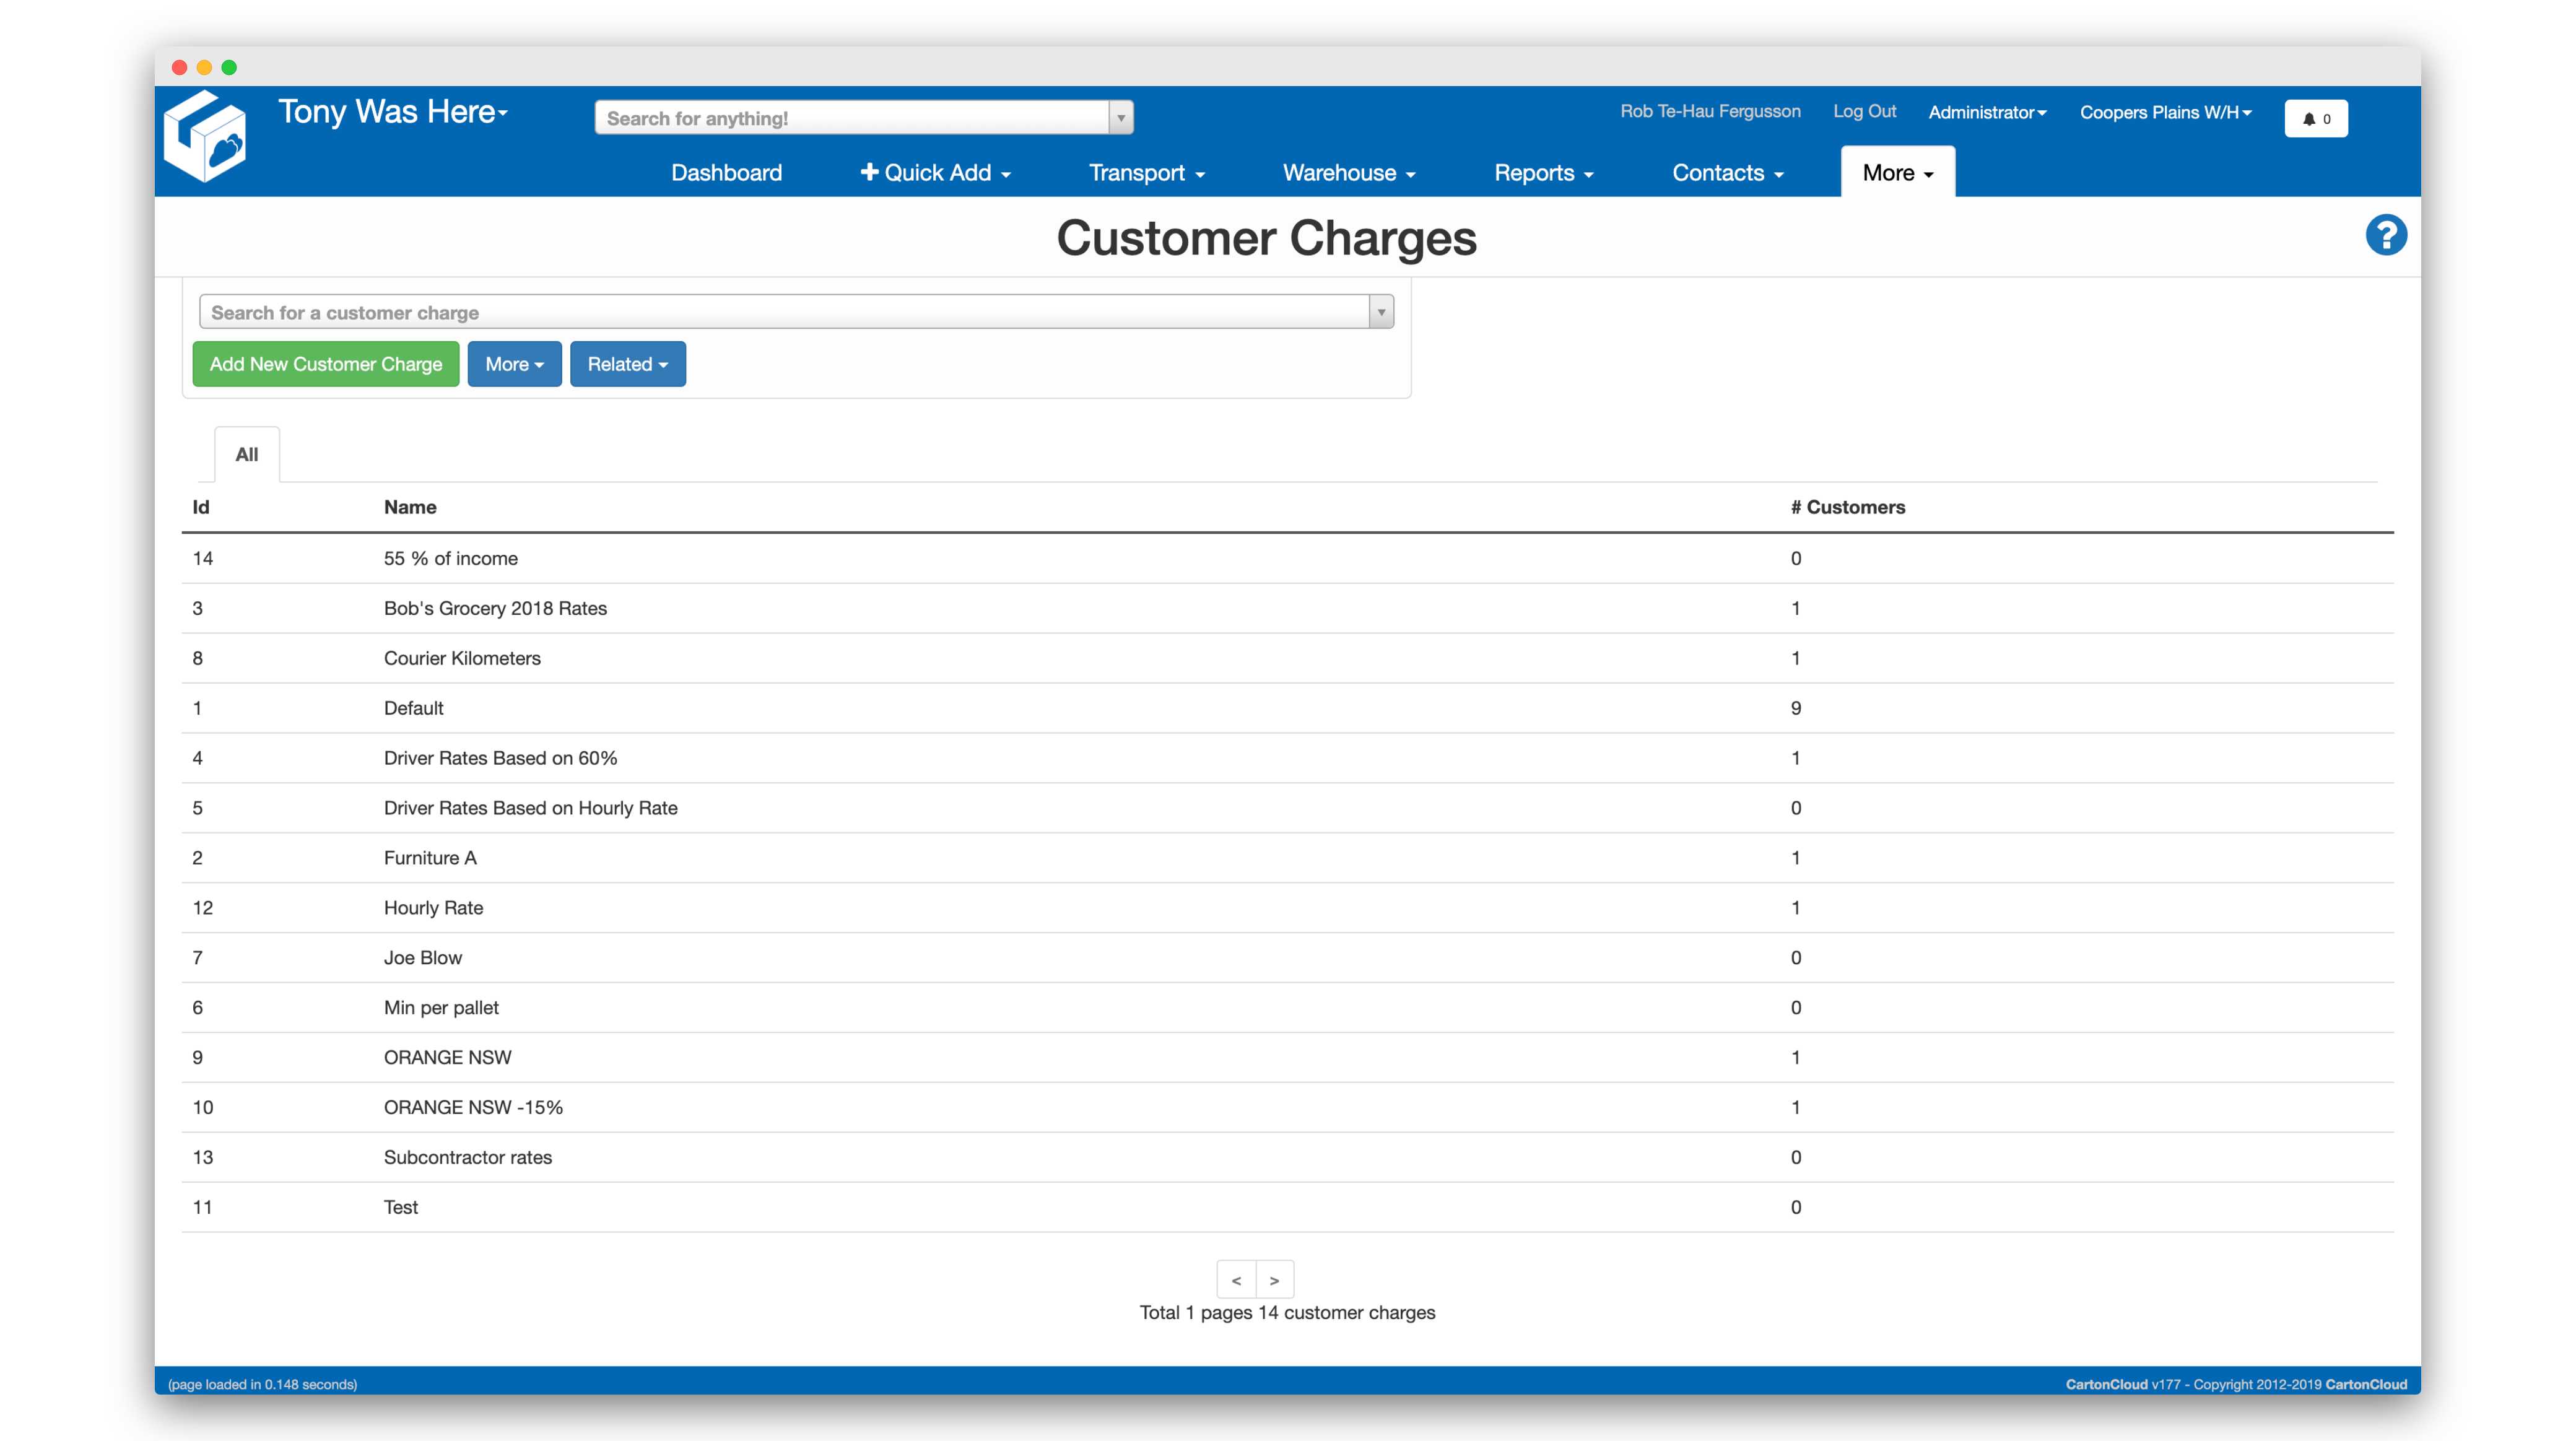Click Add New Customer Charge button
The height and width of the screenshot is (1441, 2576).
pos(325,364)
